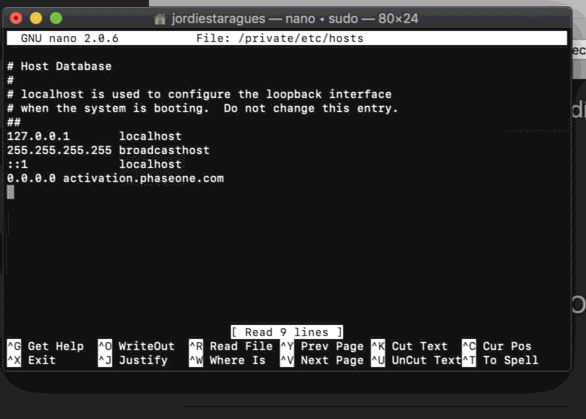Click the Justify label
This screenshot has width=586, height=419.
(x=143, y=360)
